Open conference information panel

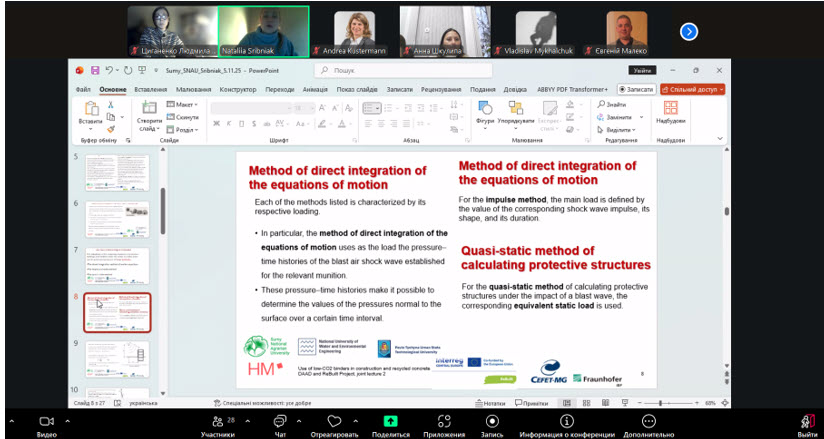point(566,423)
